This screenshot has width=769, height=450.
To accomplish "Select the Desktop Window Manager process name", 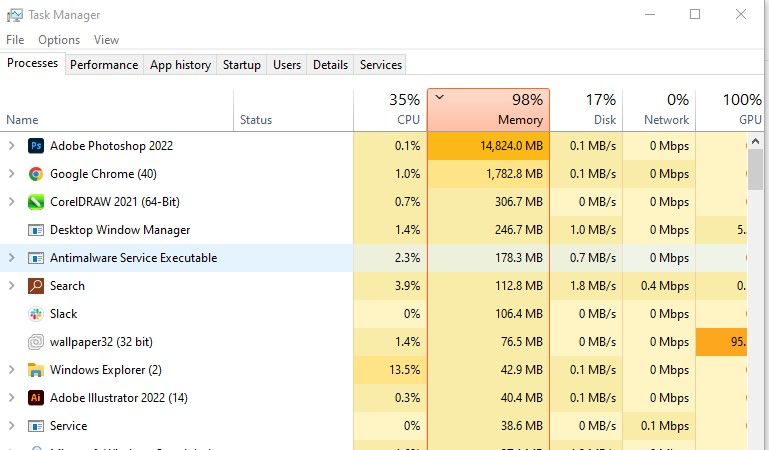I will coord(120,230).
